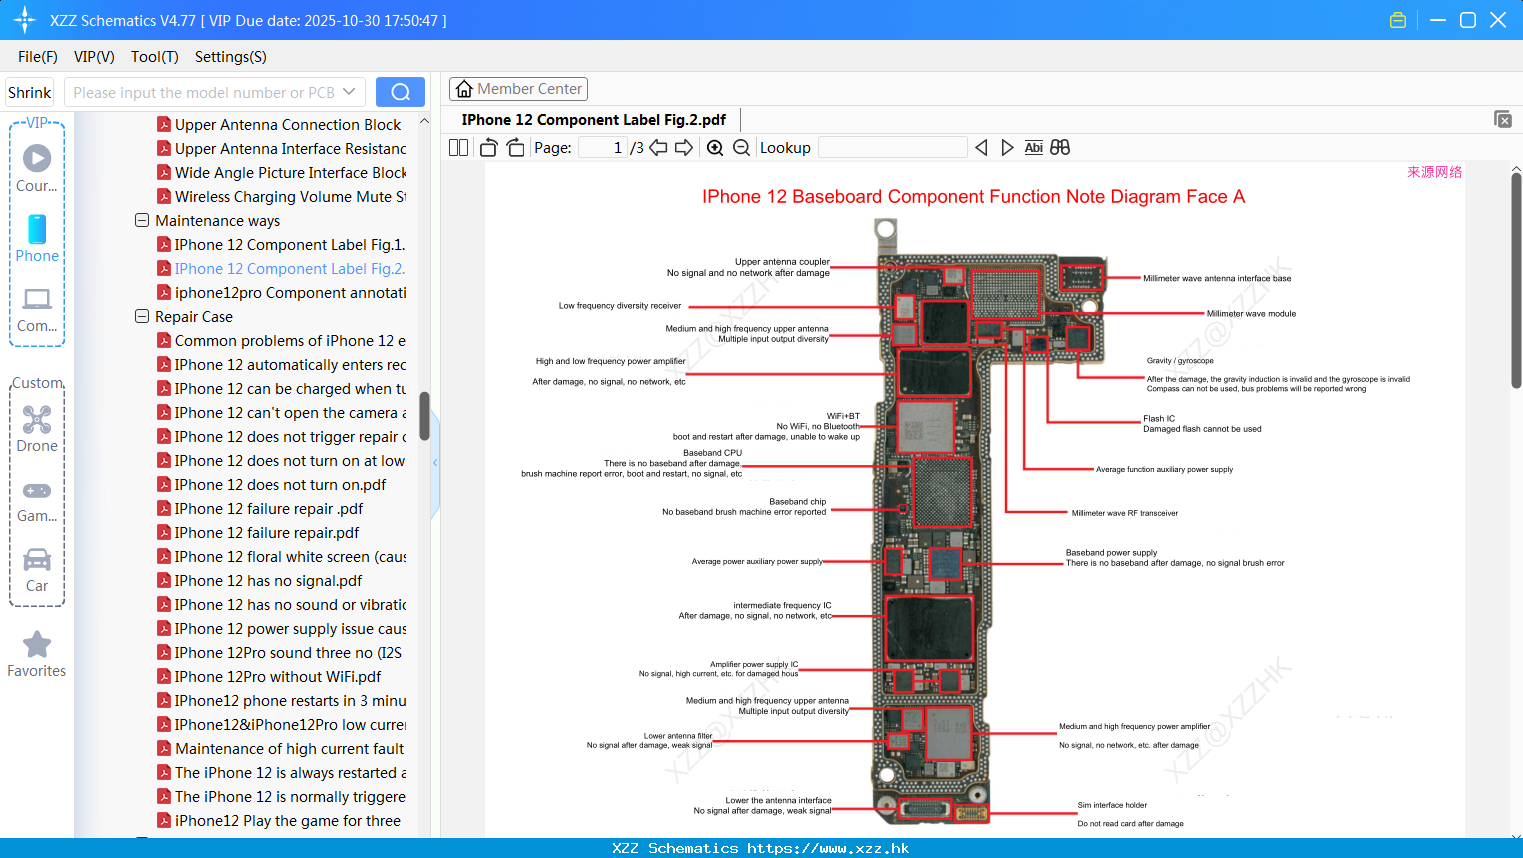Viewport: 1523px width, 858px height.
Task: Select the IPhone 12 Component Label Fig.2.pdf tab
Action: pyautogui.click(x=594, y=120)
